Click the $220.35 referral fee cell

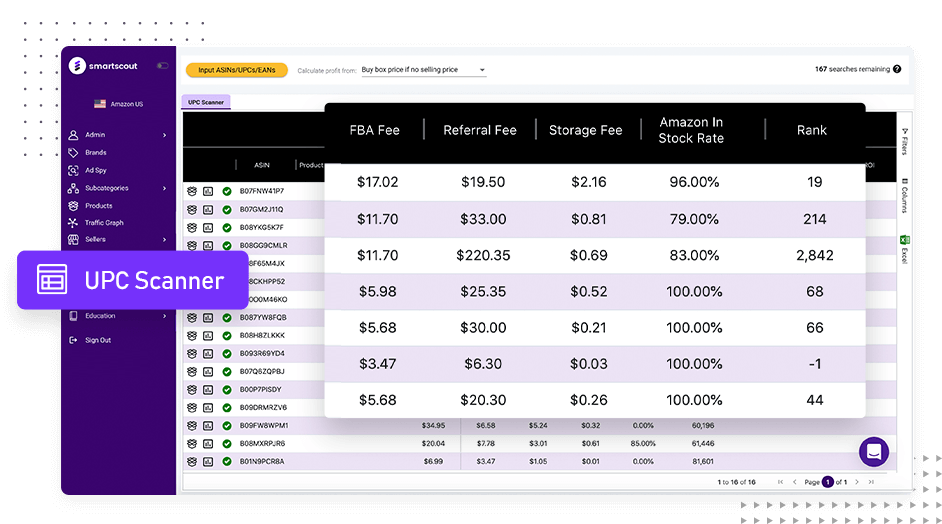483,255
